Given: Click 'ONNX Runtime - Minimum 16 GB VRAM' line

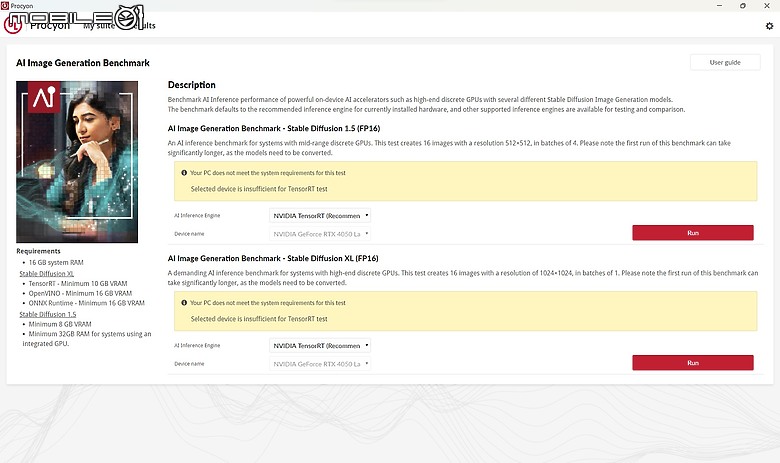Looking at the screenshot, I should 87,303.
